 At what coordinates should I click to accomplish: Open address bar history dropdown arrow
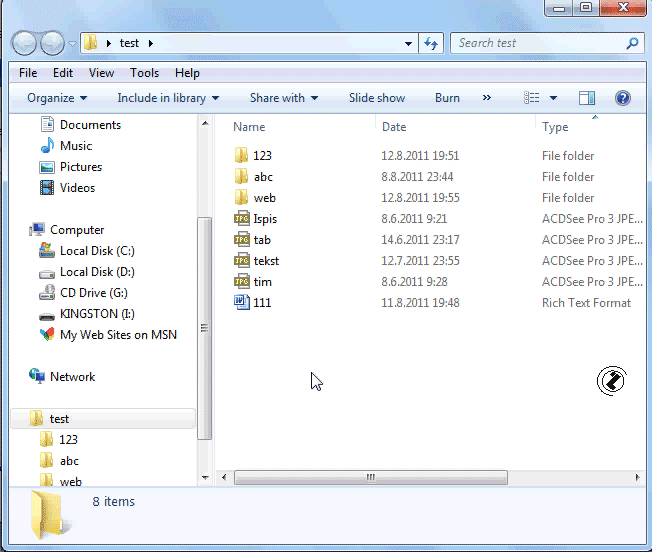(408, 44)
